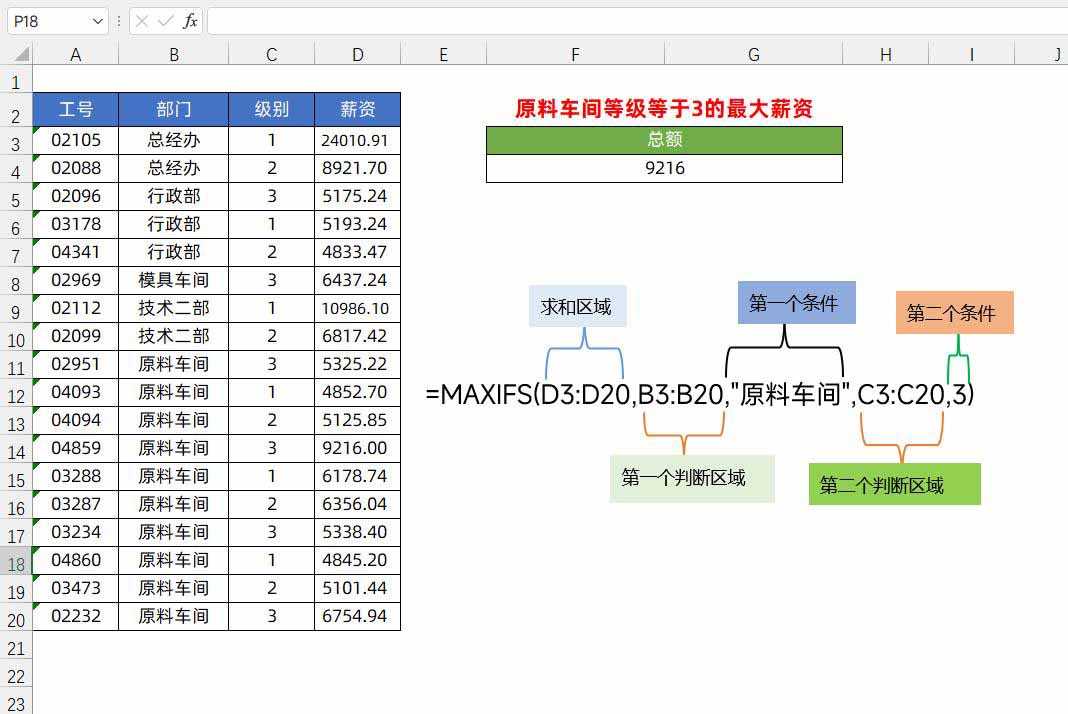1068x714 pixels.
Task: Open the Name Box dropdown arrow
Action: click(x=97, y=21)
